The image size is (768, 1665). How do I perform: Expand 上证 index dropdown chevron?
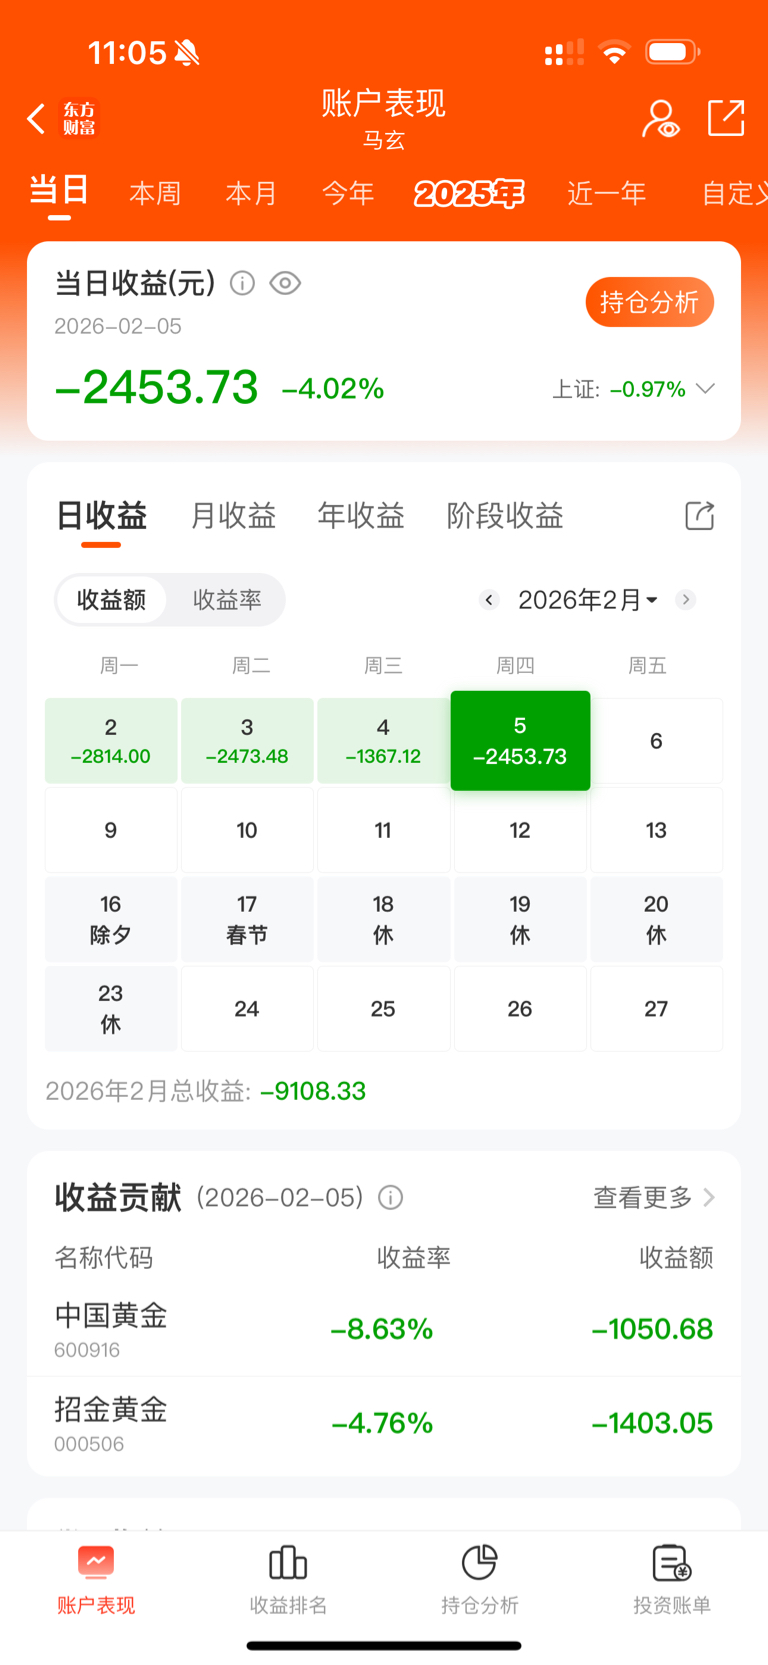pyautogui.click(x=705, y=388)
